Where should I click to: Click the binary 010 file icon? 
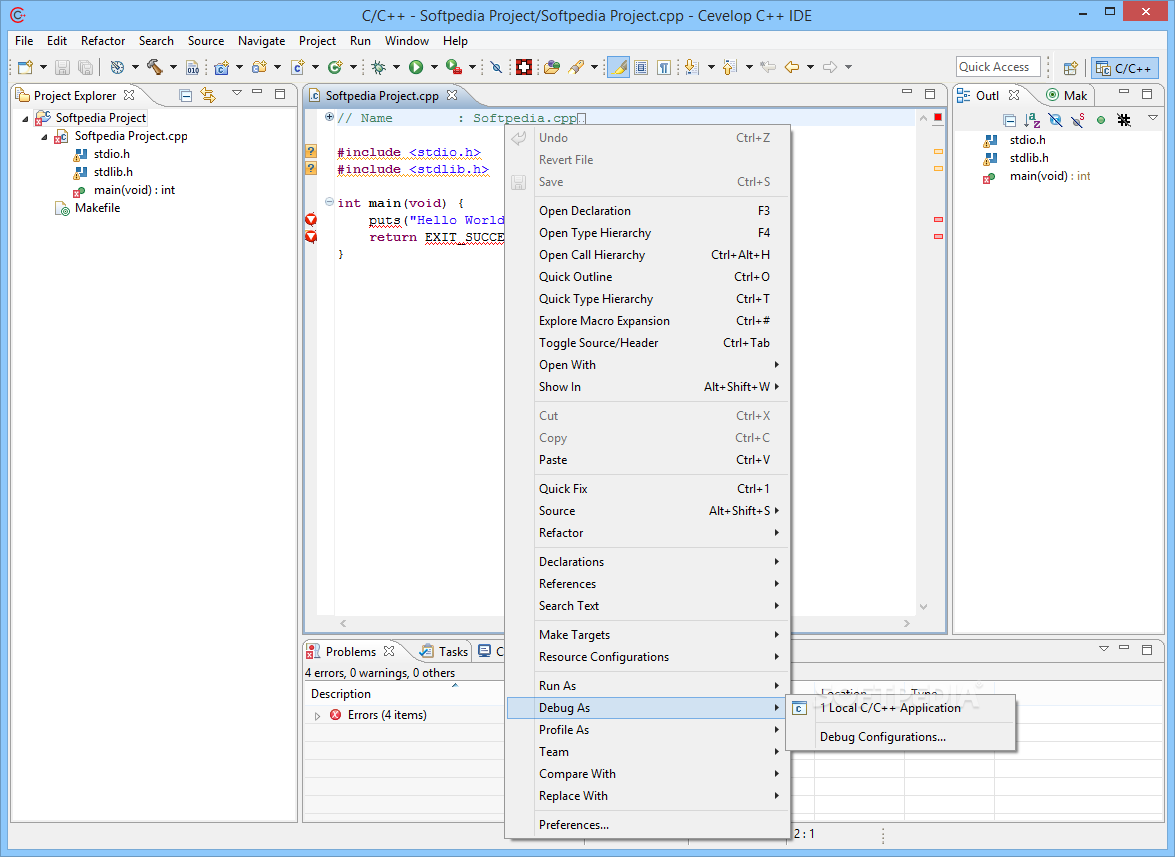(x=193, y=67)
